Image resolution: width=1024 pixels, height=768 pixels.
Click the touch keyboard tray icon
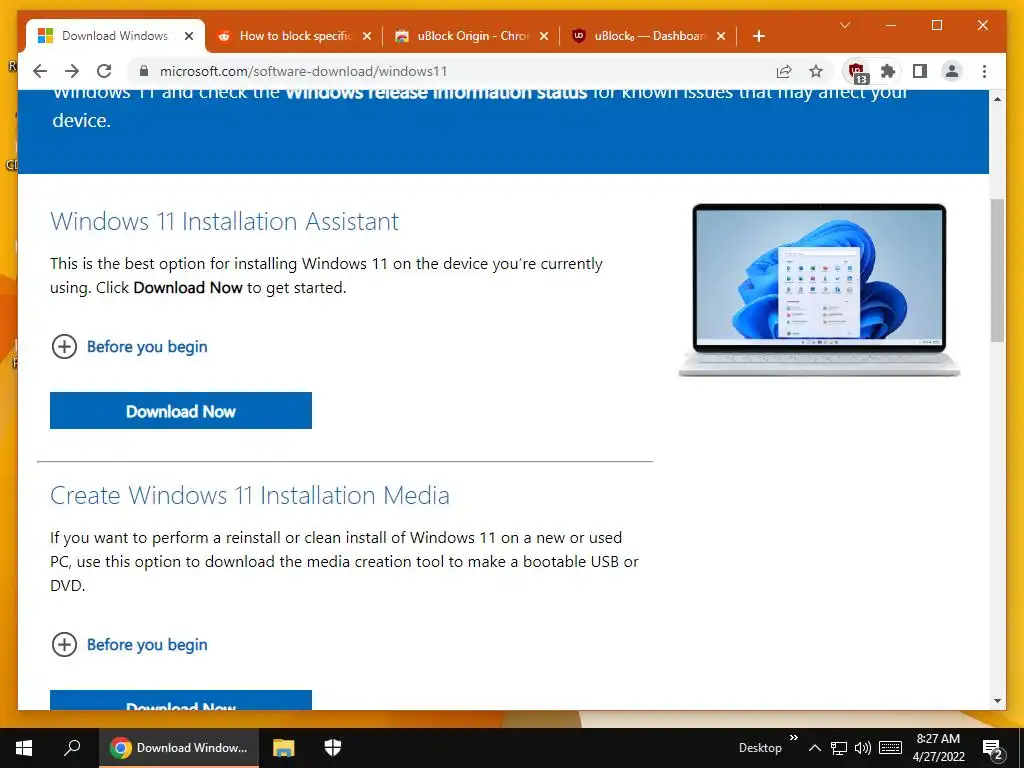(x=890, y=748)
